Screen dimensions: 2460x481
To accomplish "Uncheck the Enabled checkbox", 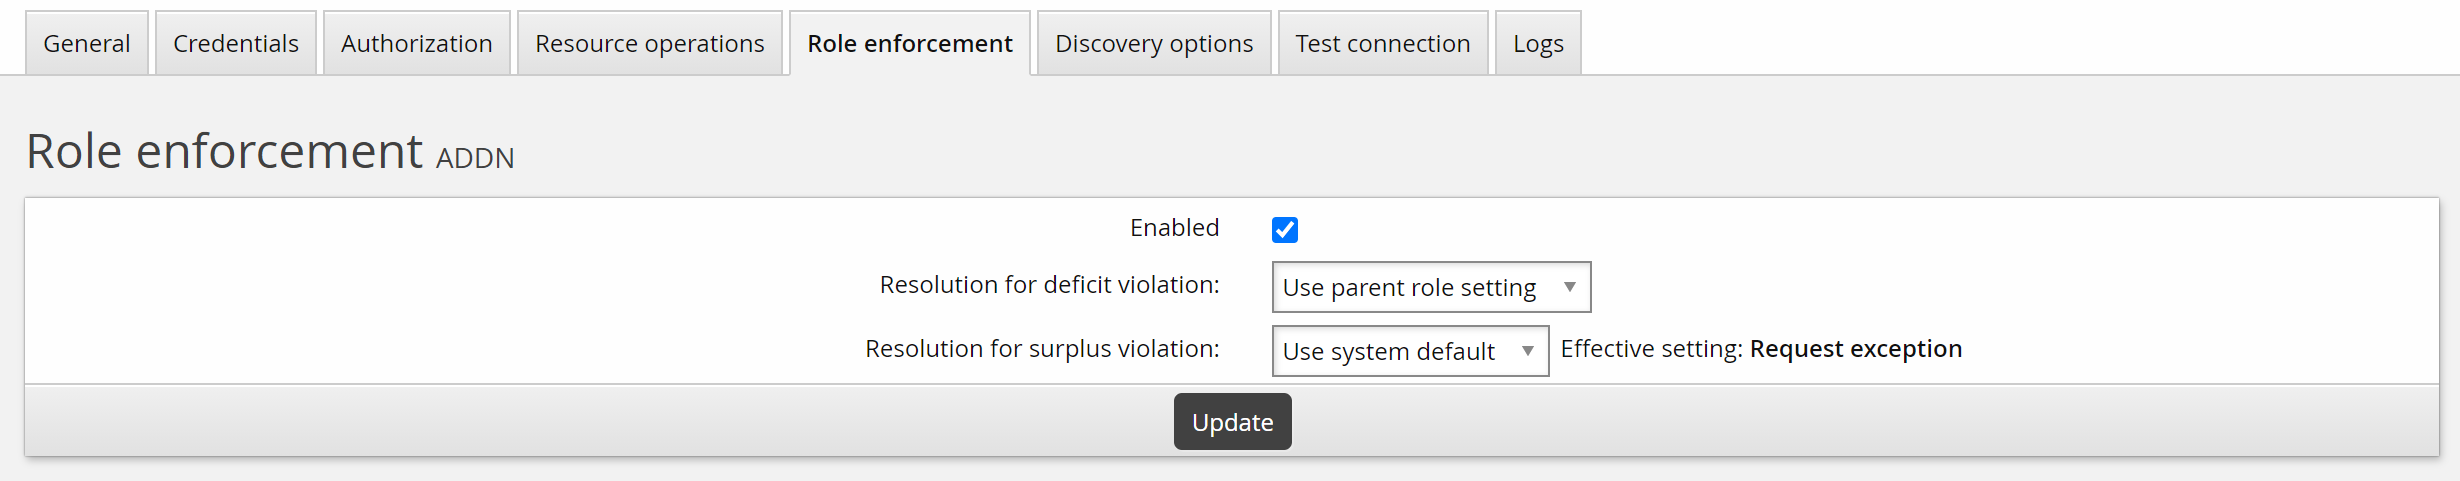I will [x=1285, y=230].
